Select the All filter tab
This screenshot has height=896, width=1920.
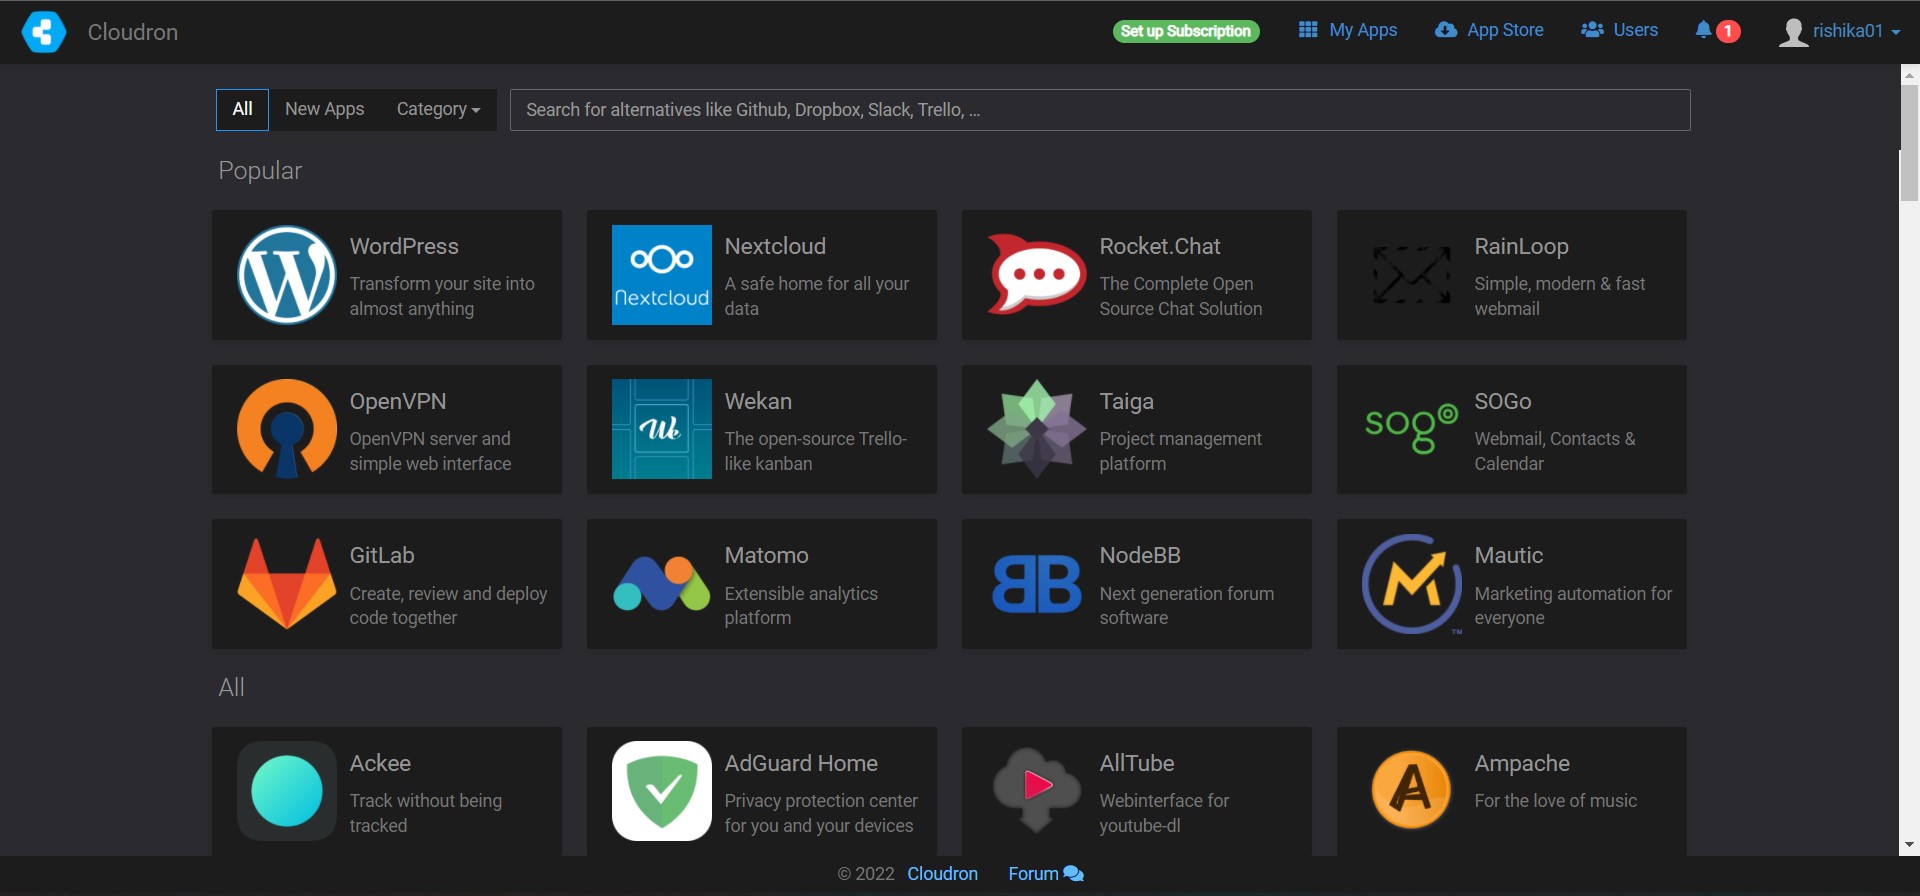click(242, 109)
